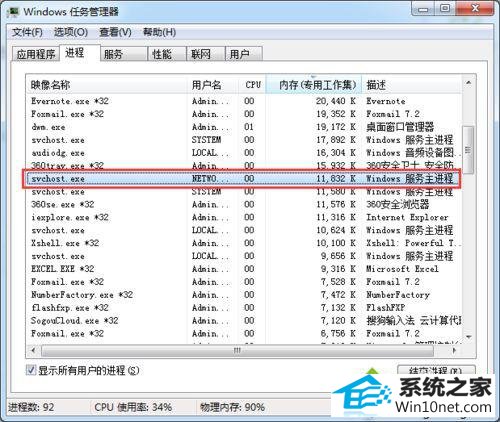Sort by 内存(专用工作集) column header
This screenshot has height=422, width=500.
click(x=314, y=85)
